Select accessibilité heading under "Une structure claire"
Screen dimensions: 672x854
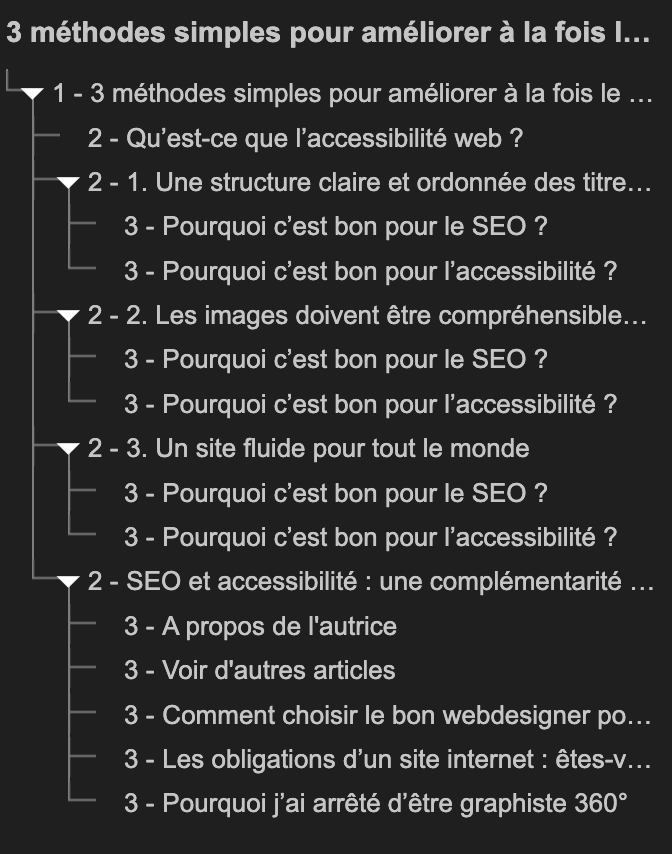click(370, 271)
